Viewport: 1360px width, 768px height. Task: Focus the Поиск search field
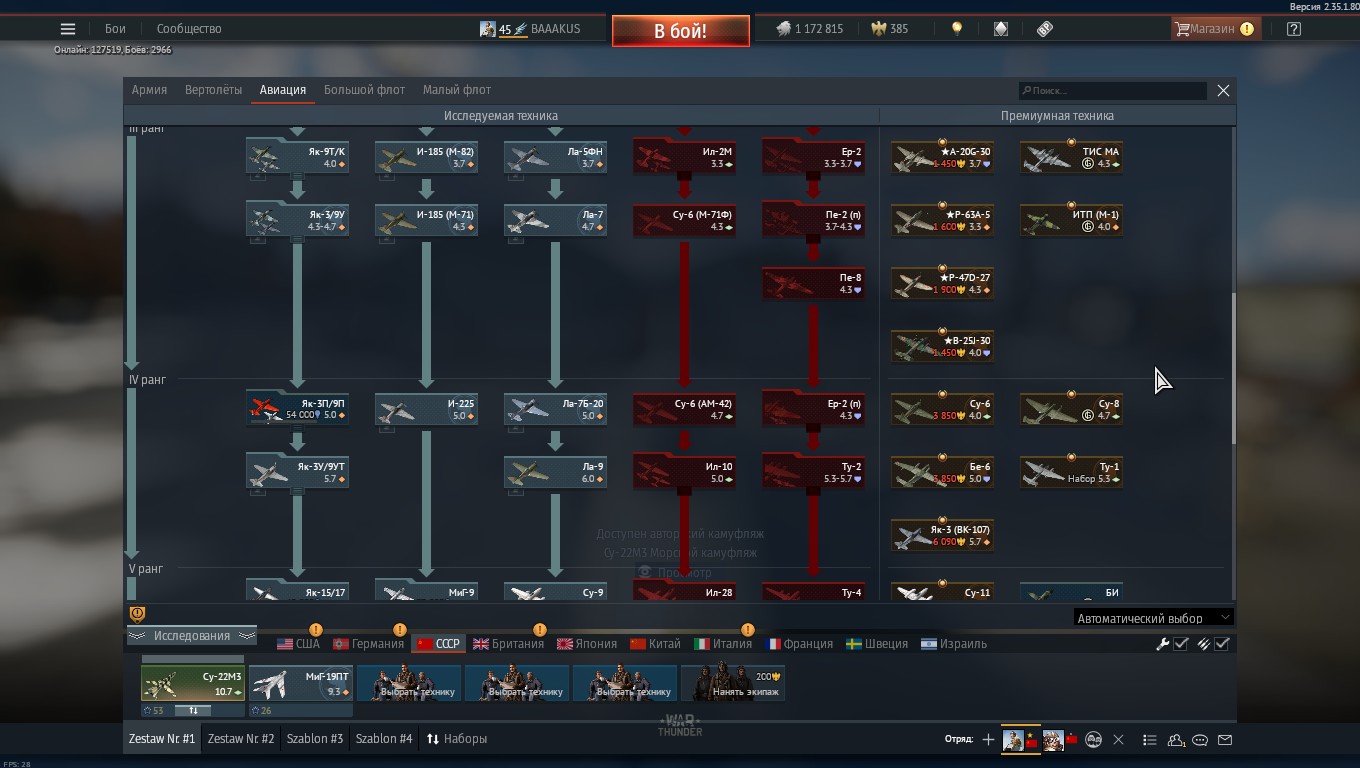point(1113,91)
